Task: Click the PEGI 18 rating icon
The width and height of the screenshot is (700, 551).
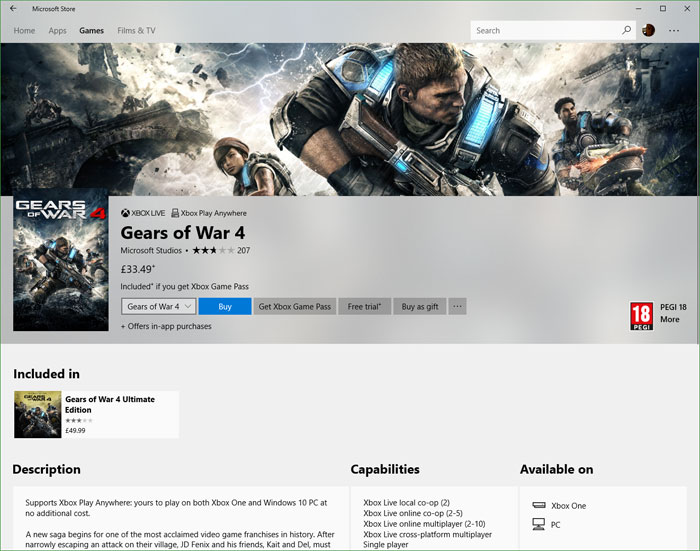Action: pos(641,316)
